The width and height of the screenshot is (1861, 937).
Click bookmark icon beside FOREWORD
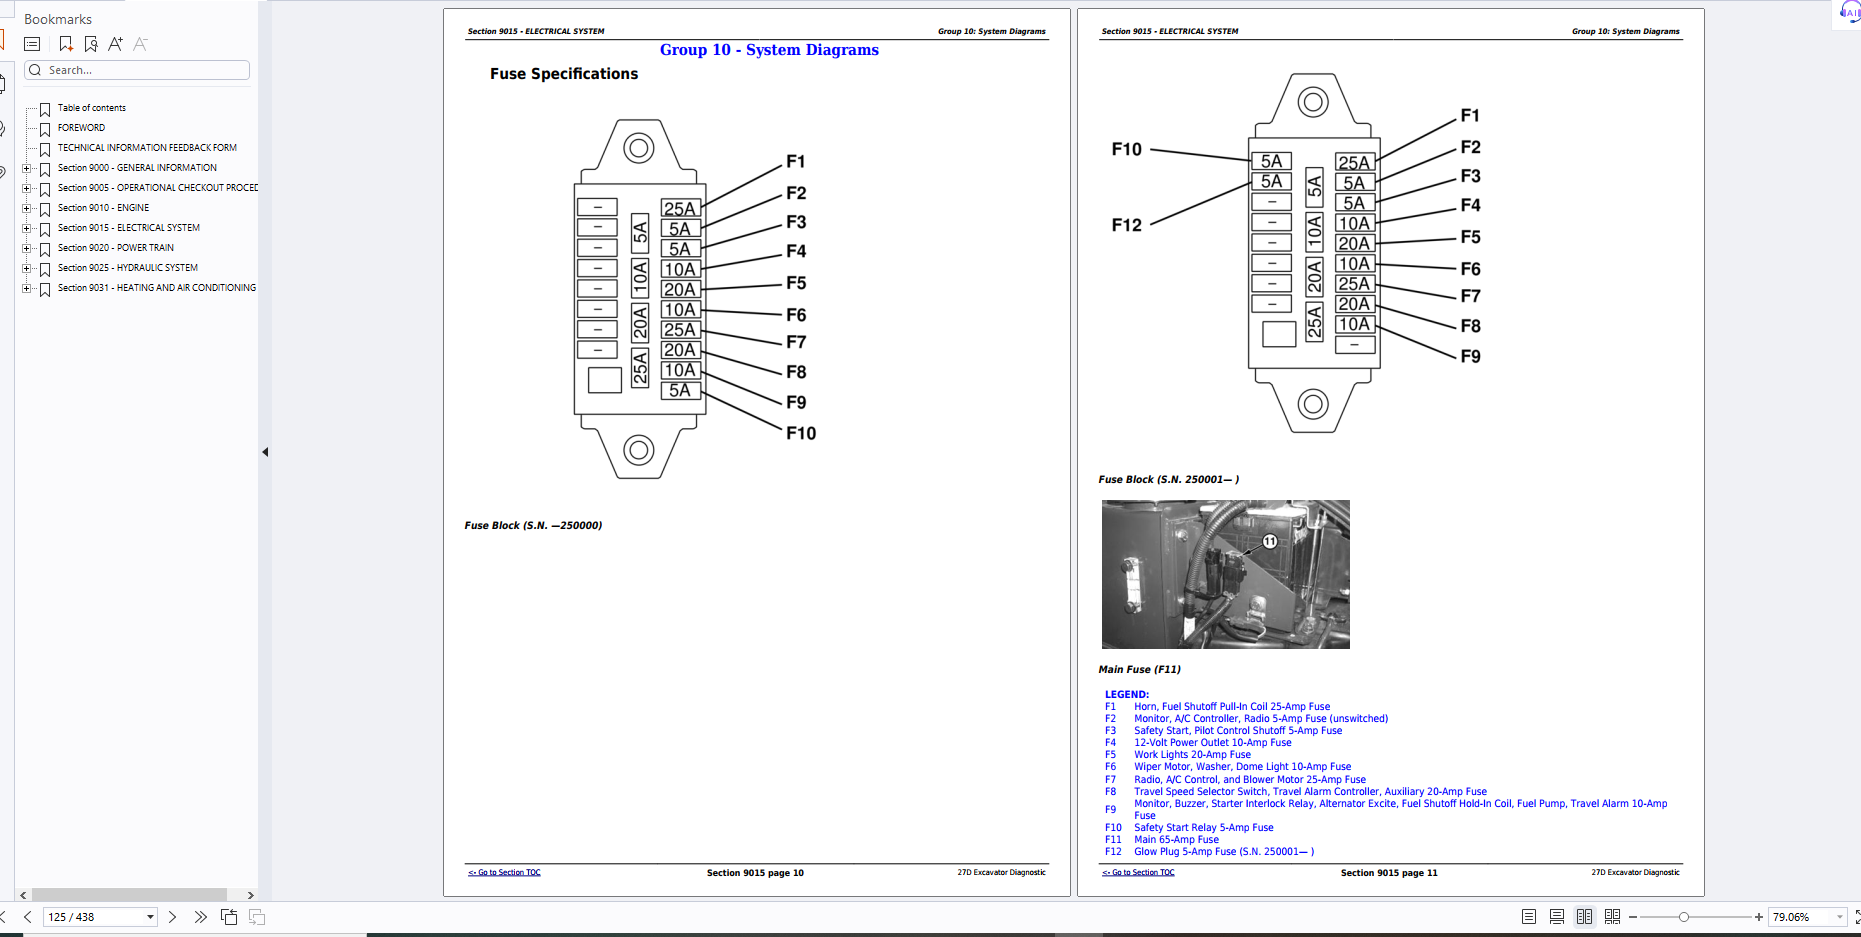tap(45, 129)
